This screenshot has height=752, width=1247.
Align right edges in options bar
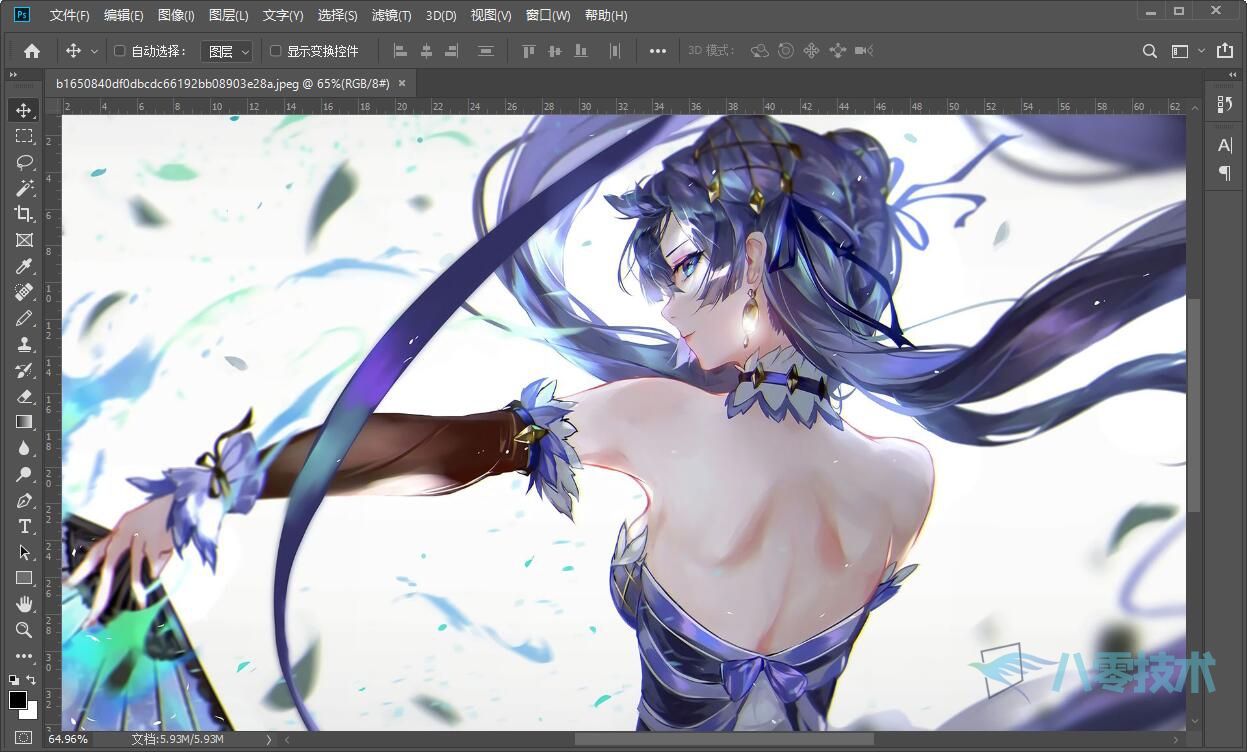pyautogui.click(x=451, y=51)
